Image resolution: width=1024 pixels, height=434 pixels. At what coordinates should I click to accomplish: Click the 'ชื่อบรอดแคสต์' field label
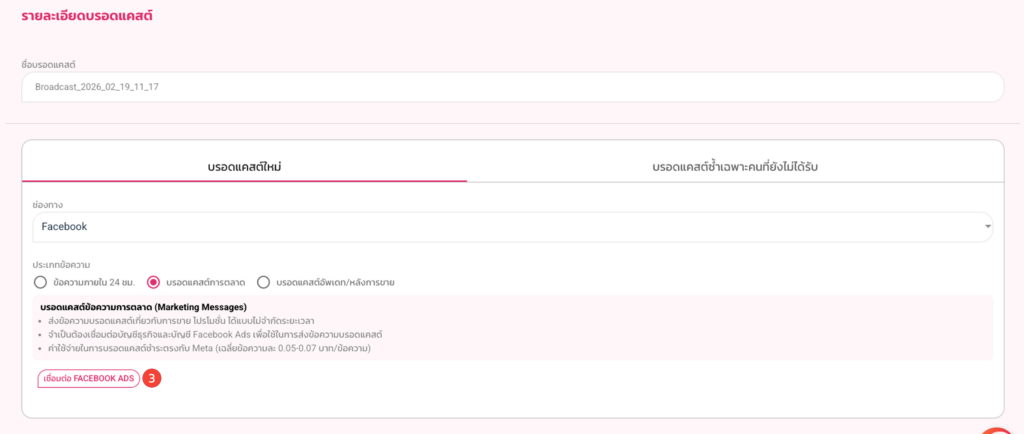pyautogui.click(x=49, y=65)
